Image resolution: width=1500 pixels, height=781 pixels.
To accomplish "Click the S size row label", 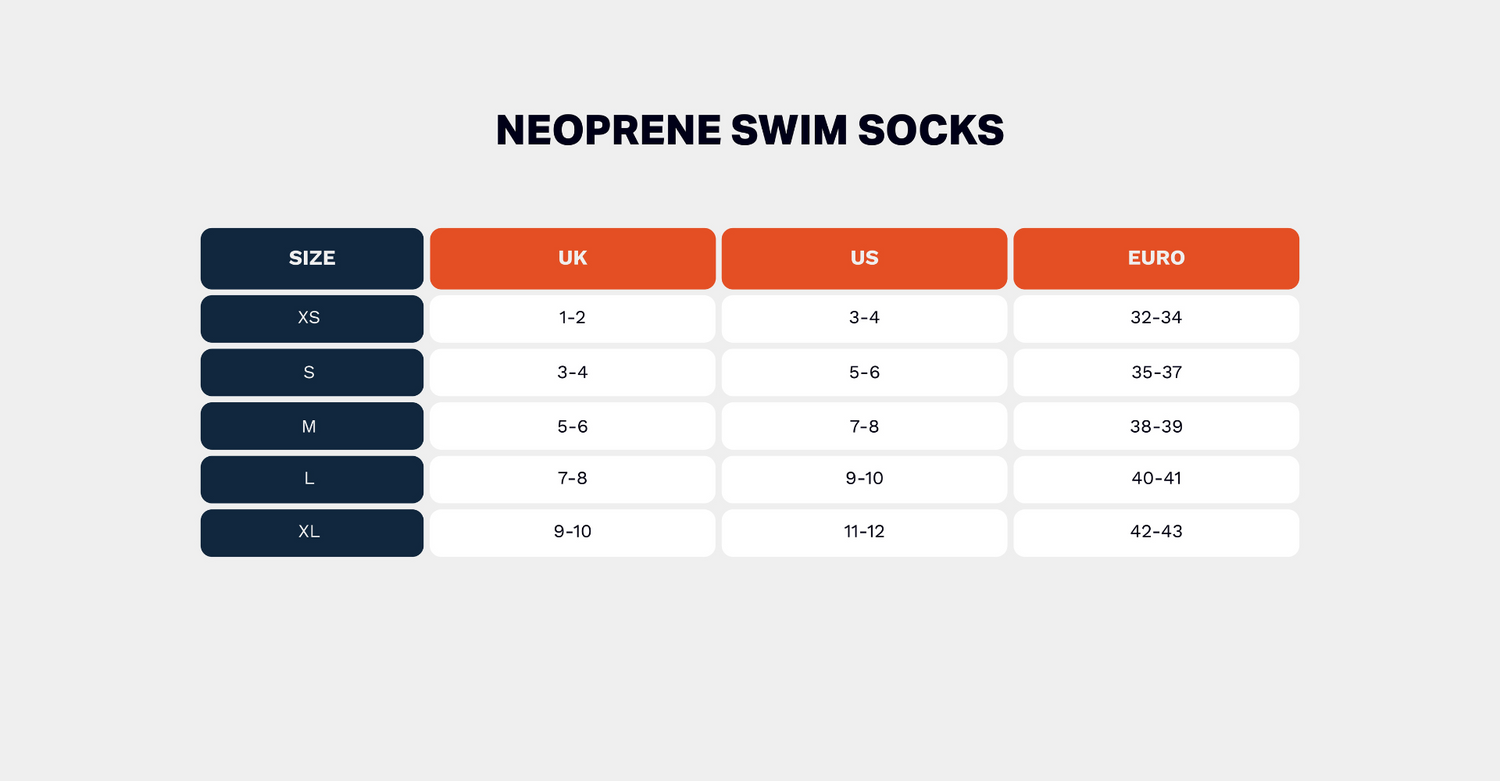I will point(312,372).
